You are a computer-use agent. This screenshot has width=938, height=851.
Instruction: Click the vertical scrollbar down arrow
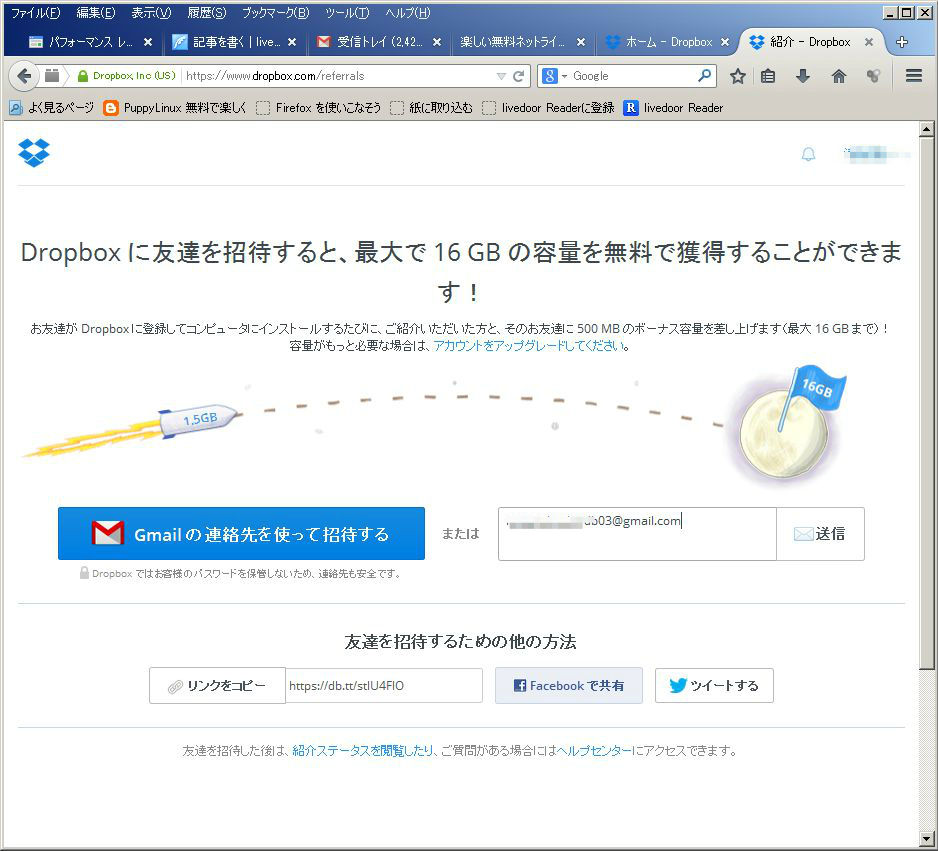927,839
